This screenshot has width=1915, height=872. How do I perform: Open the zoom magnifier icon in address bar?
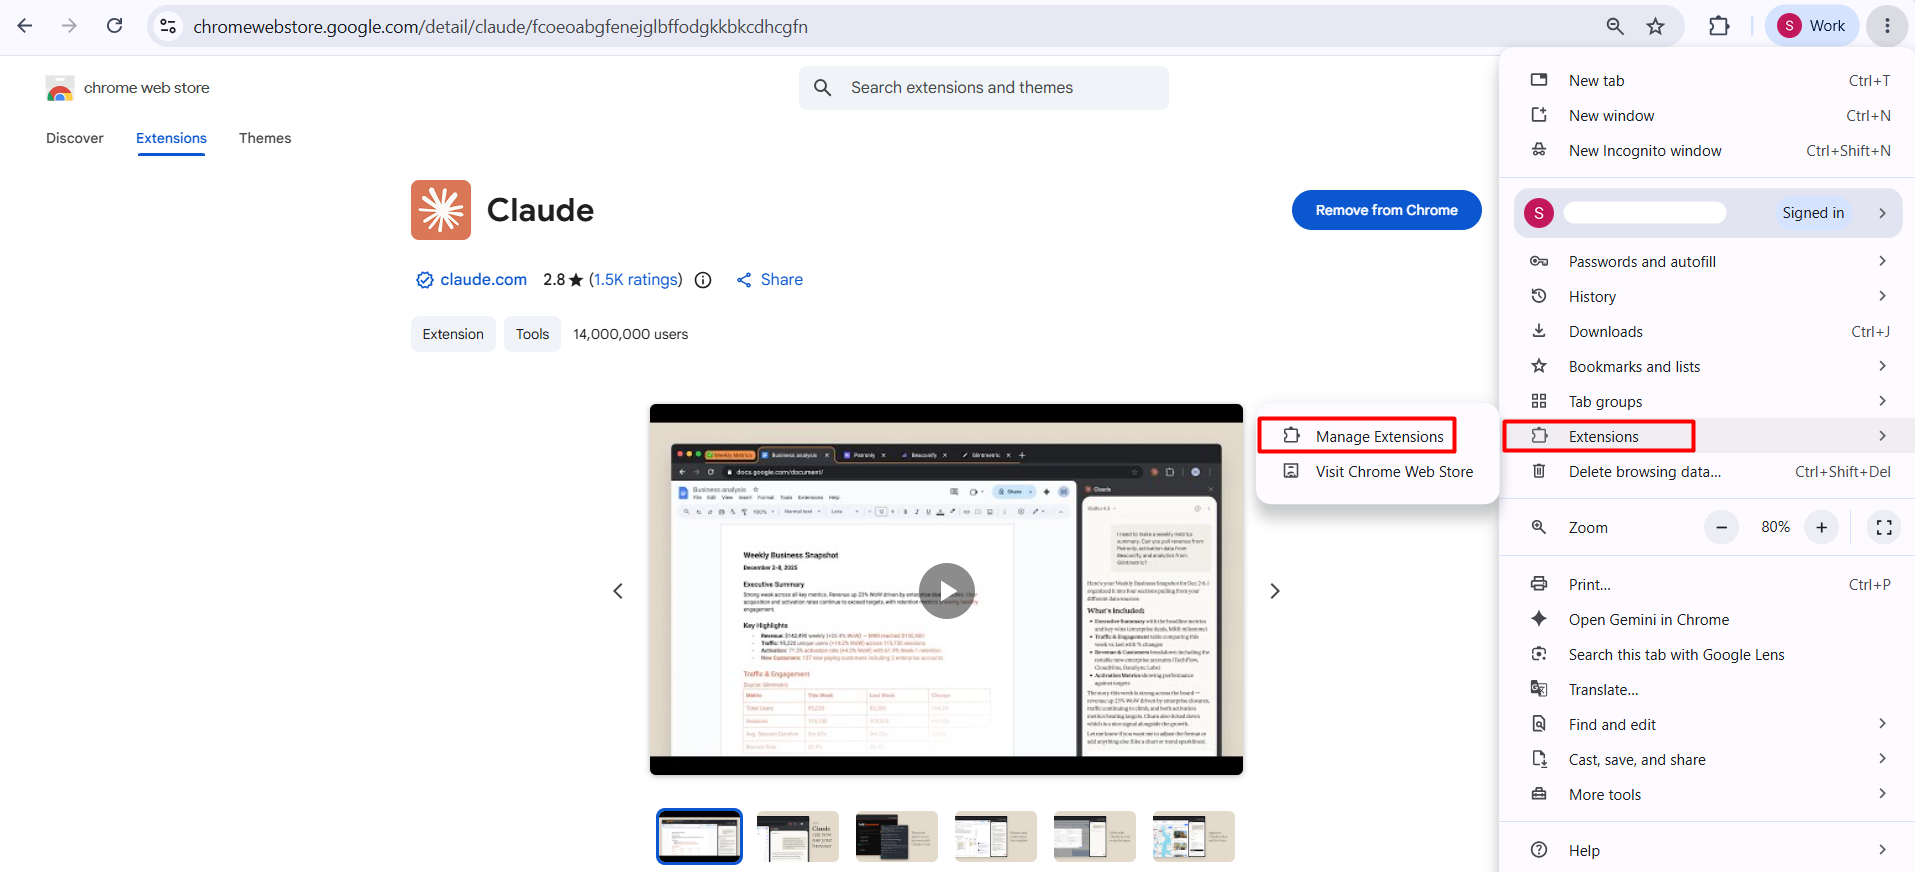tap(1615, 26)
